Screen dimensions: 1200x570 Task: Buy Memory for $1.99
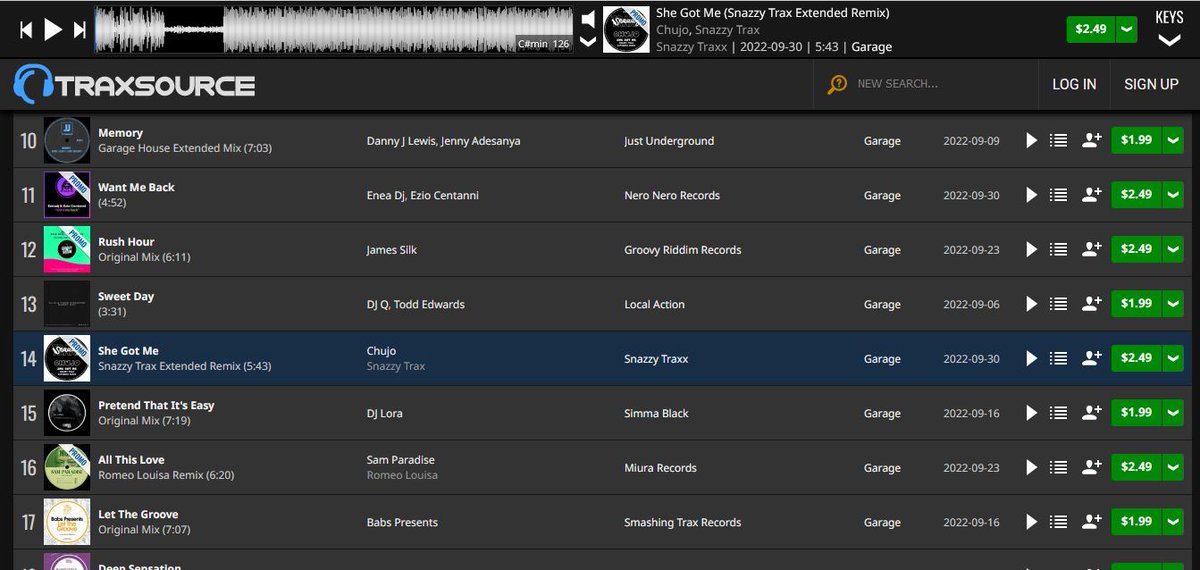coord(1136,141)
